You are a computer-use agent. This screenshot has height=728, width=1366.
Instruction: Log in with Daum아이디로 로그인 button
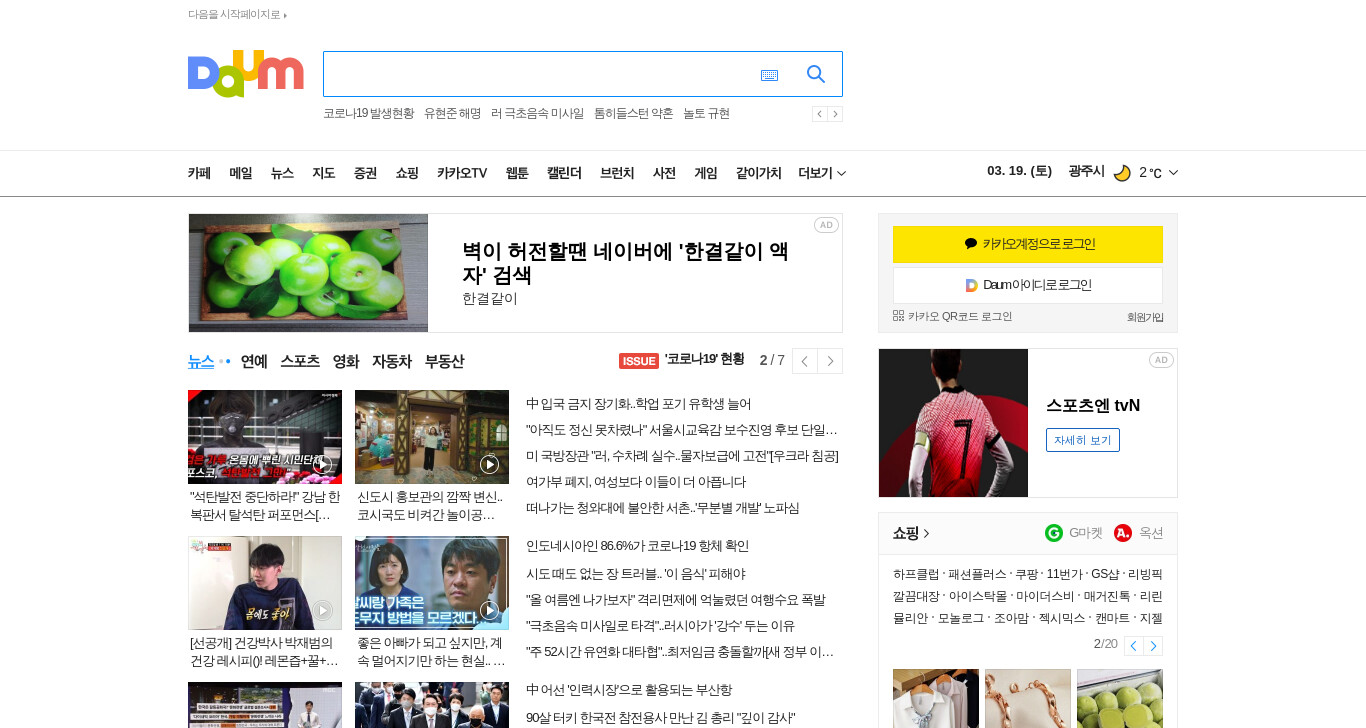[x=1028, y=285]
